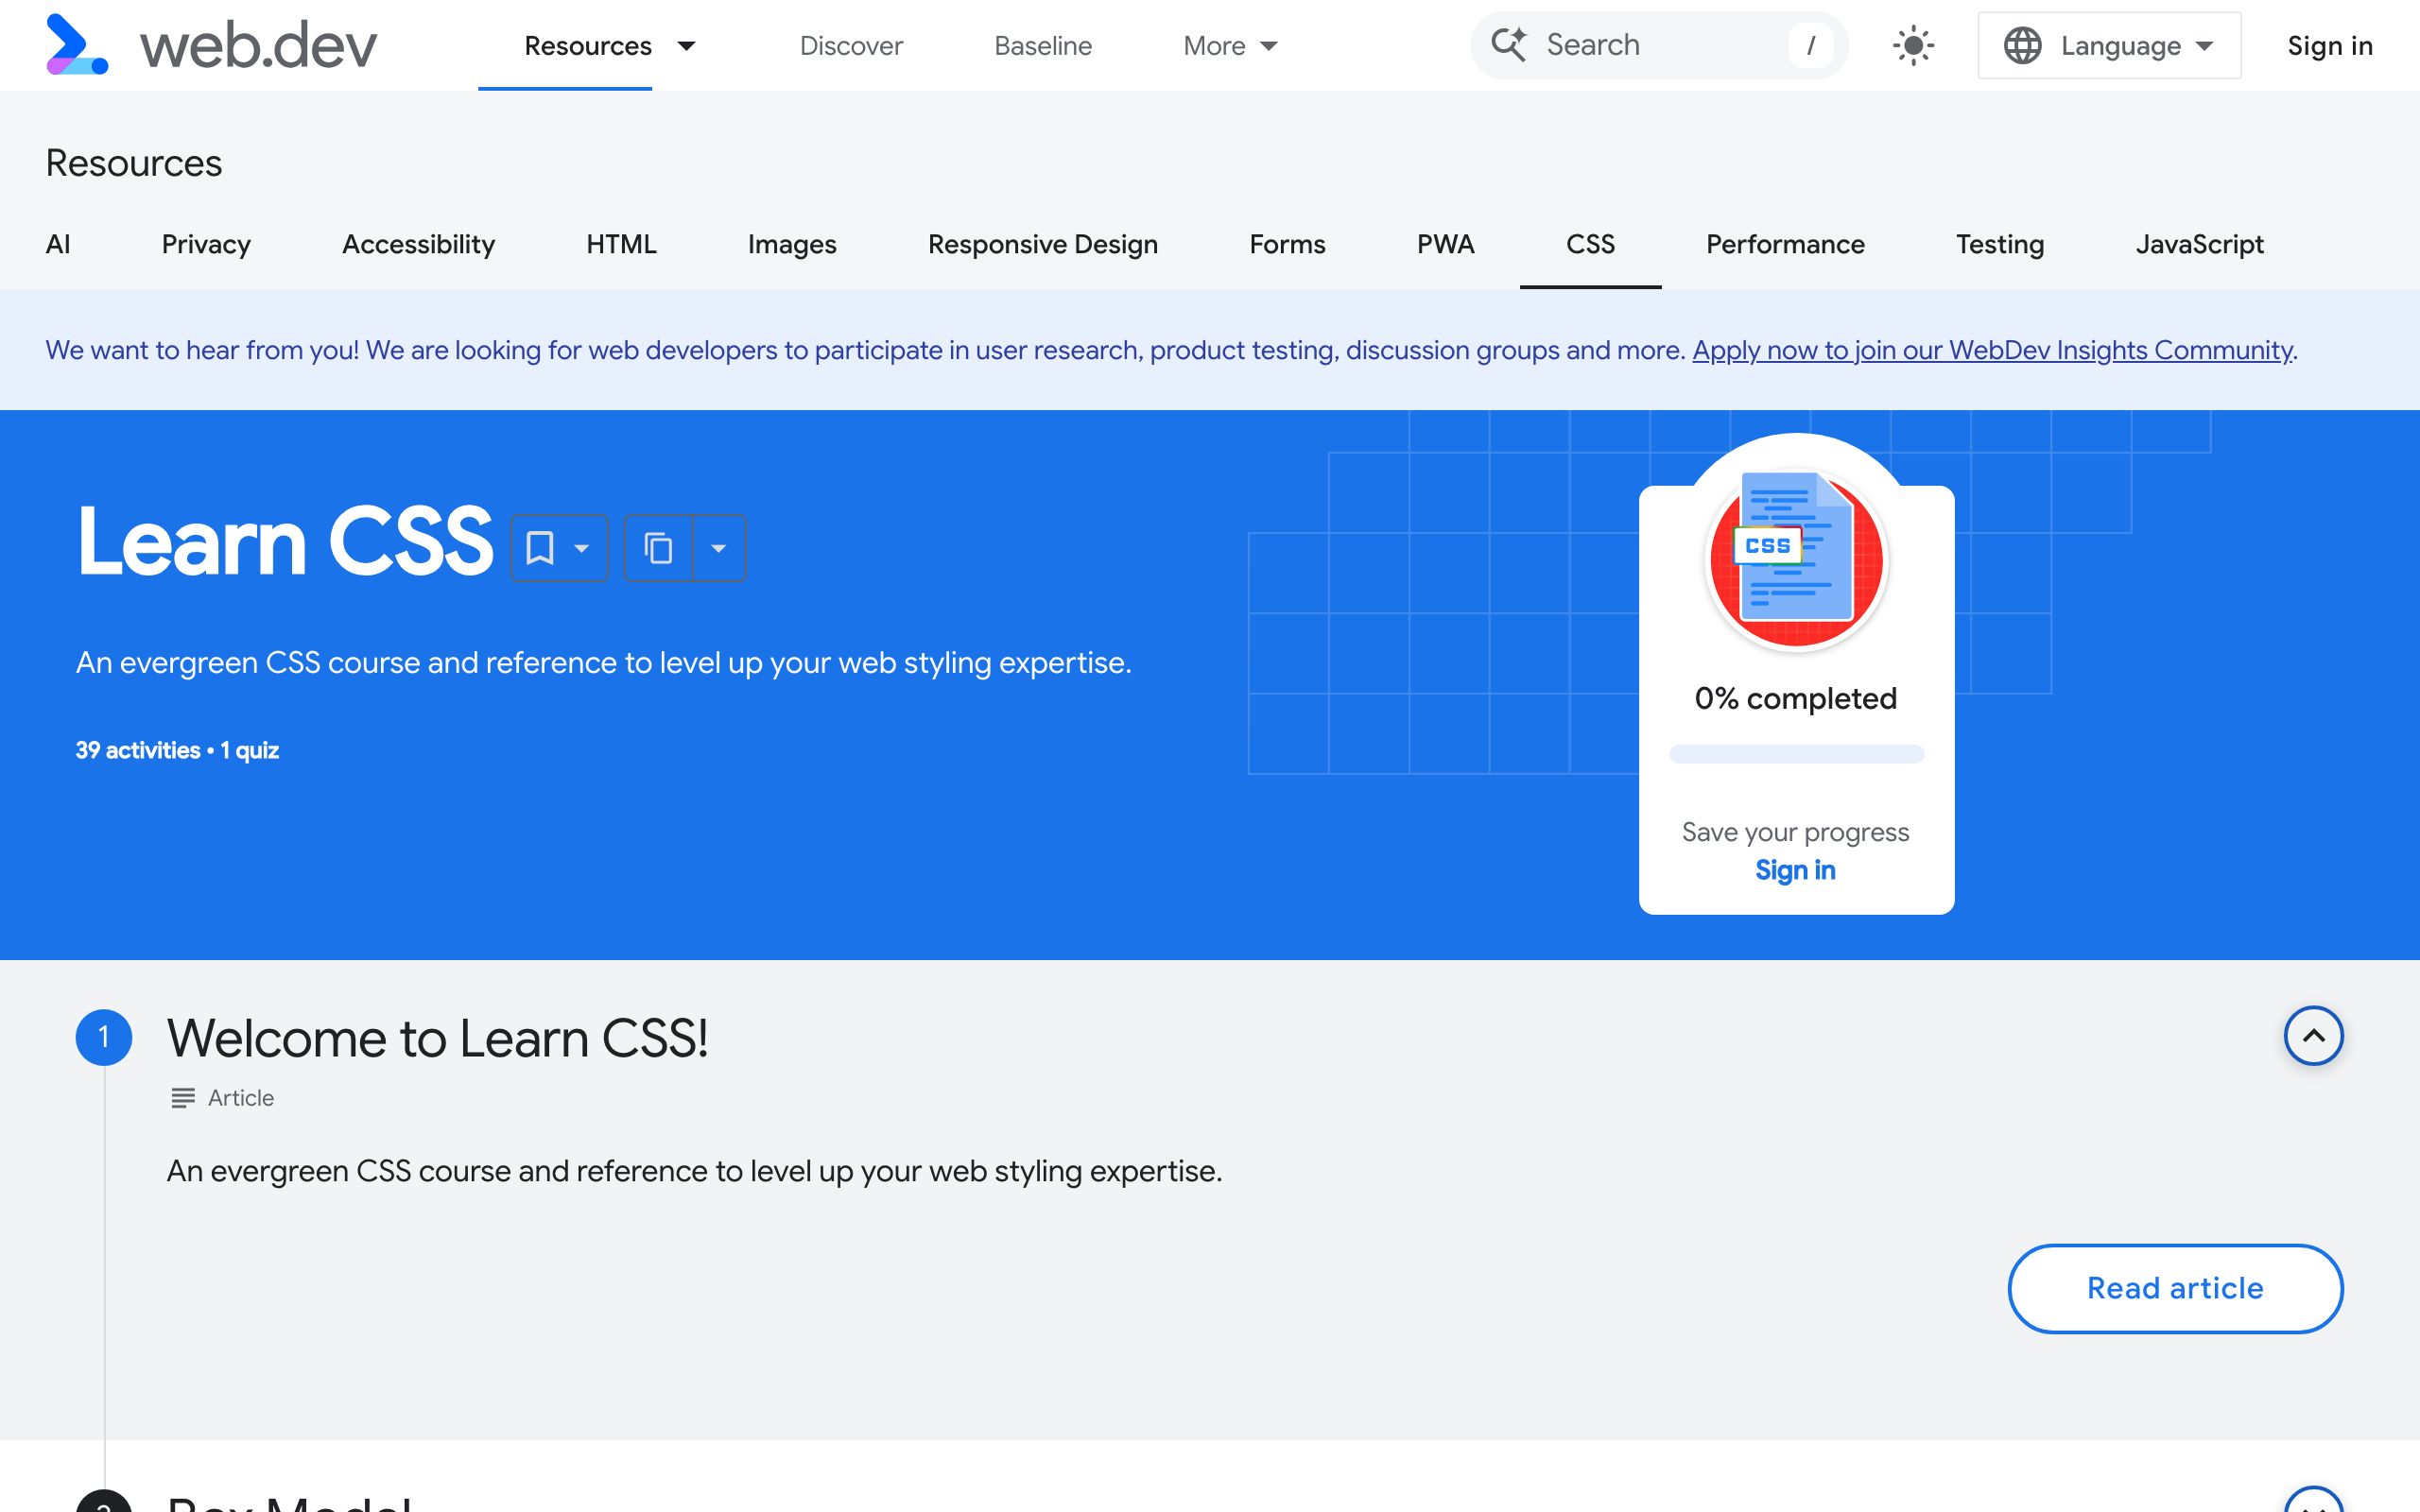
Task: Click the slash shortcut key in search
Action: pos(1810,45)
